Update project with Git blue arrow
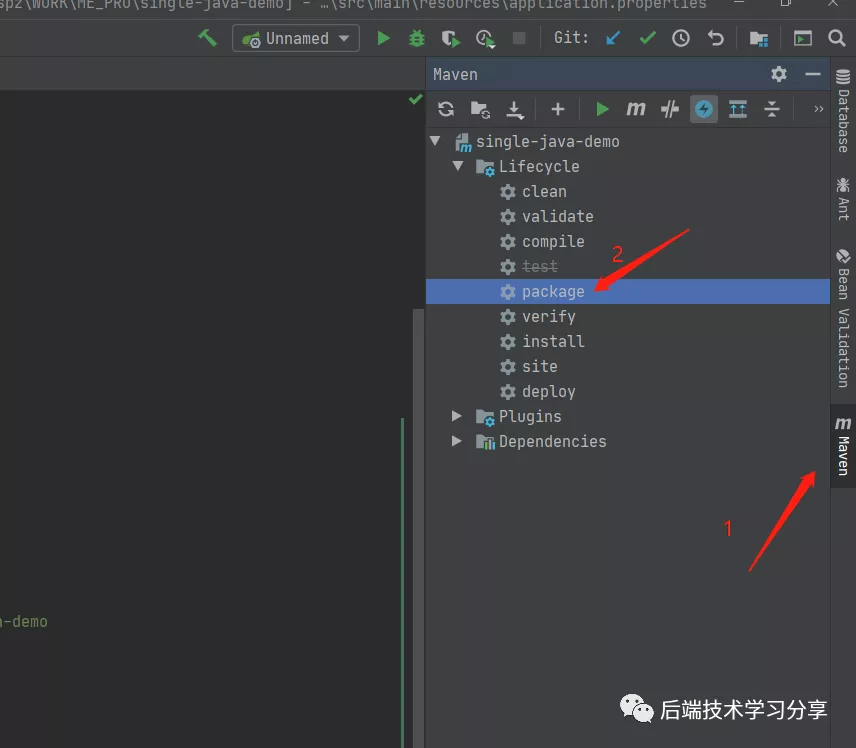The height and width of the screenshot is (748, 856). pos(613,38)
